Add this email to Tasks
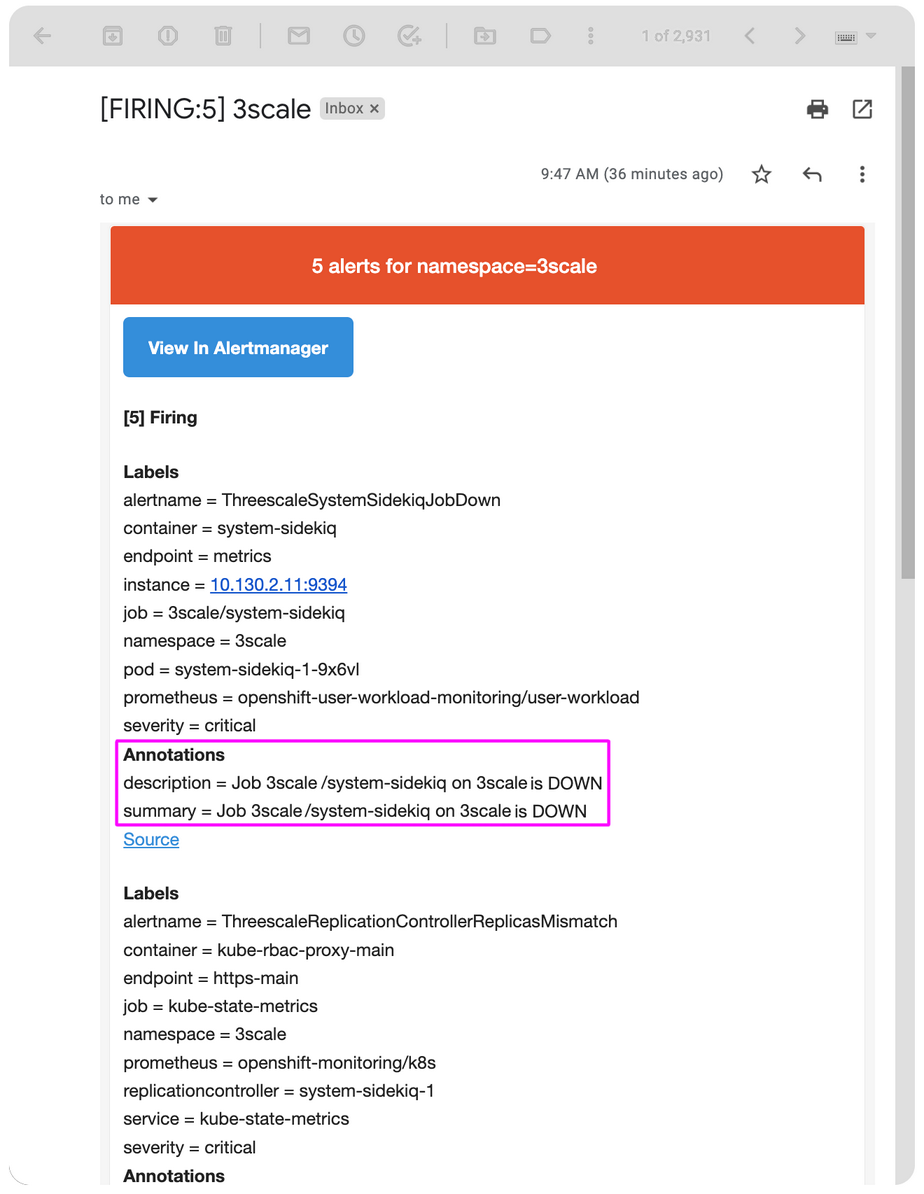This screenshot has width=924, height=1194. [x=409, y=36]
